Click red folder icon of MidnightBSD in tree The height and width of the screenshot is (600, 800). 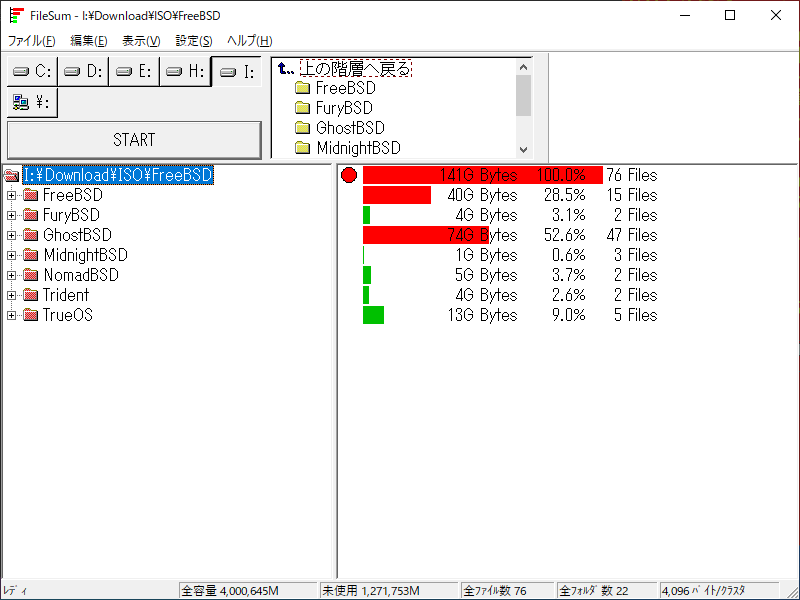(31, 255)
